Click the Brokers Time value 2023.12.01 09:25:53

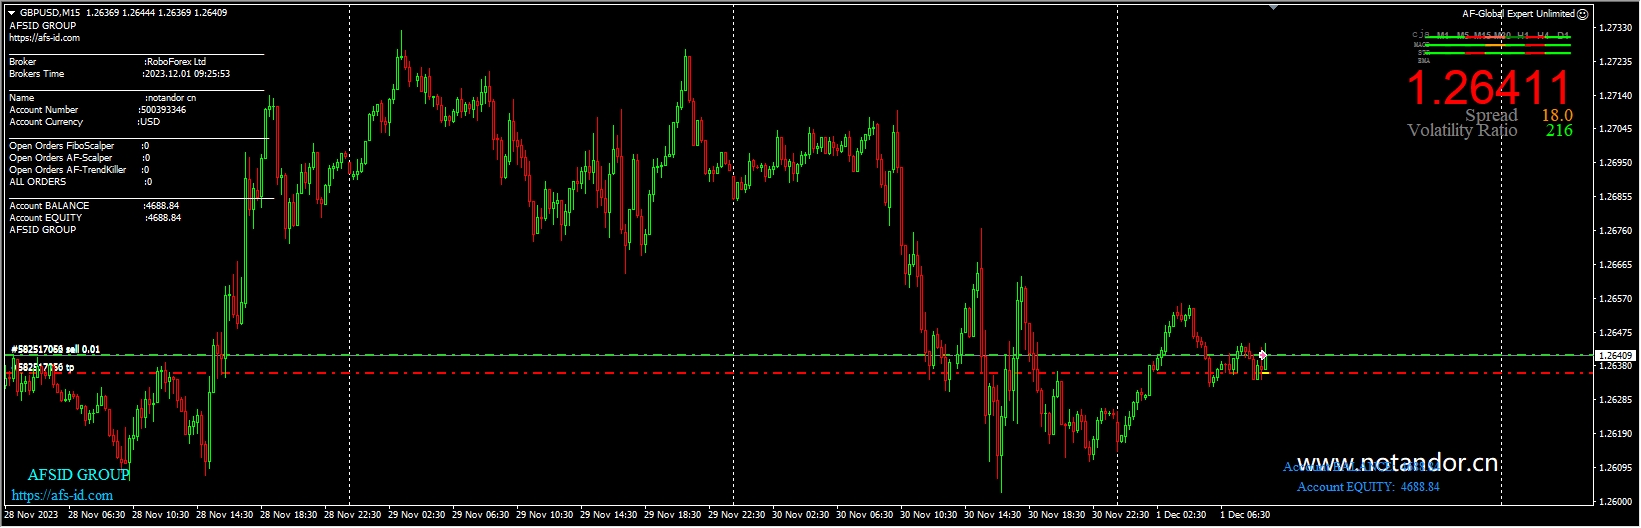pos(186,74)
